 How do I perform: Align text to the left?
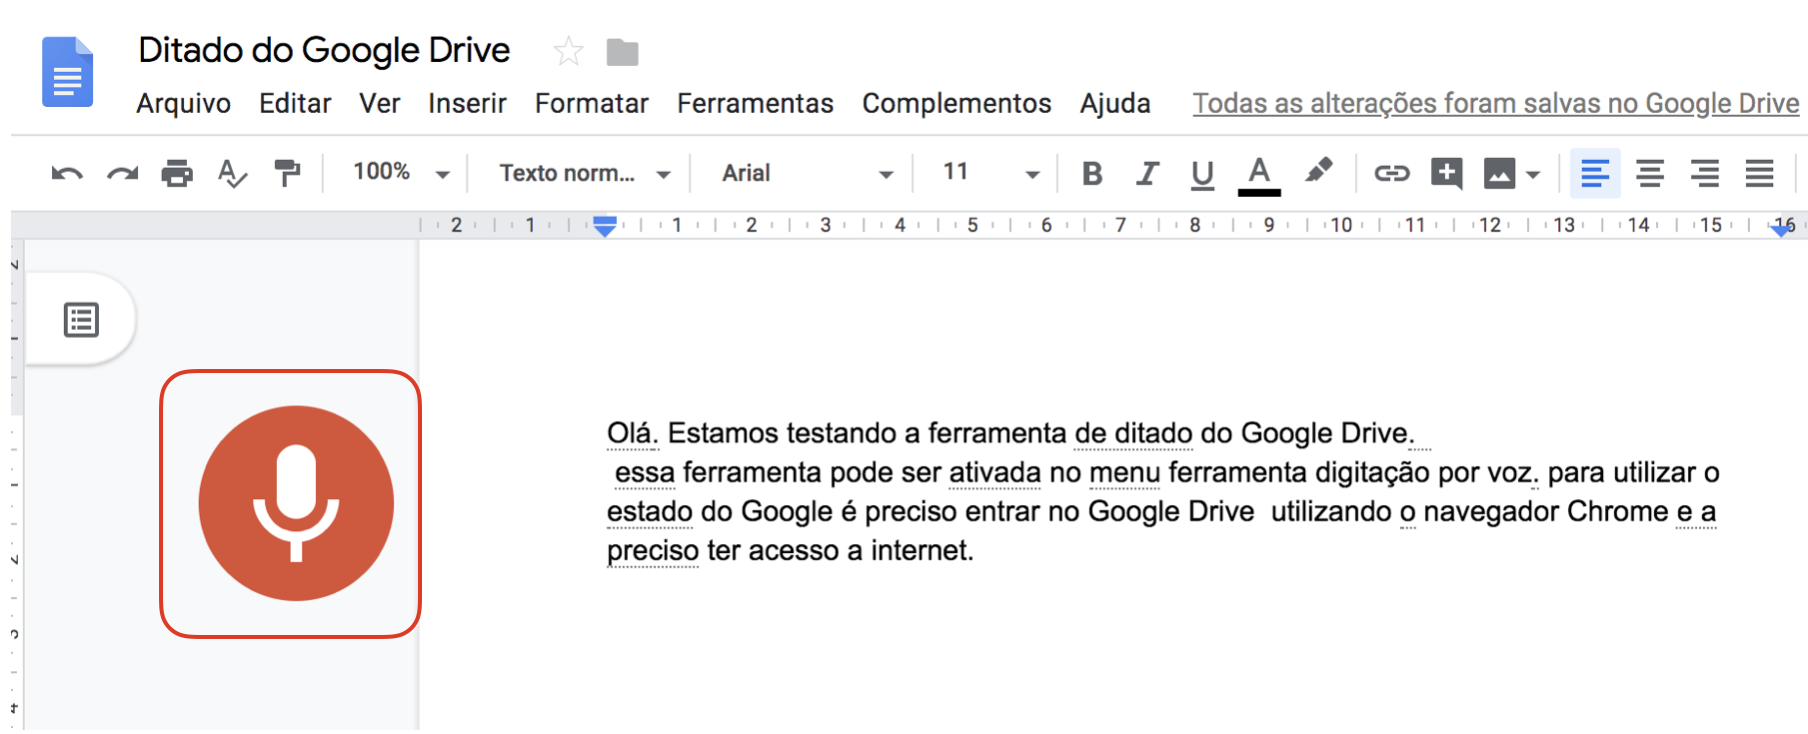[x=1595, y=174]
